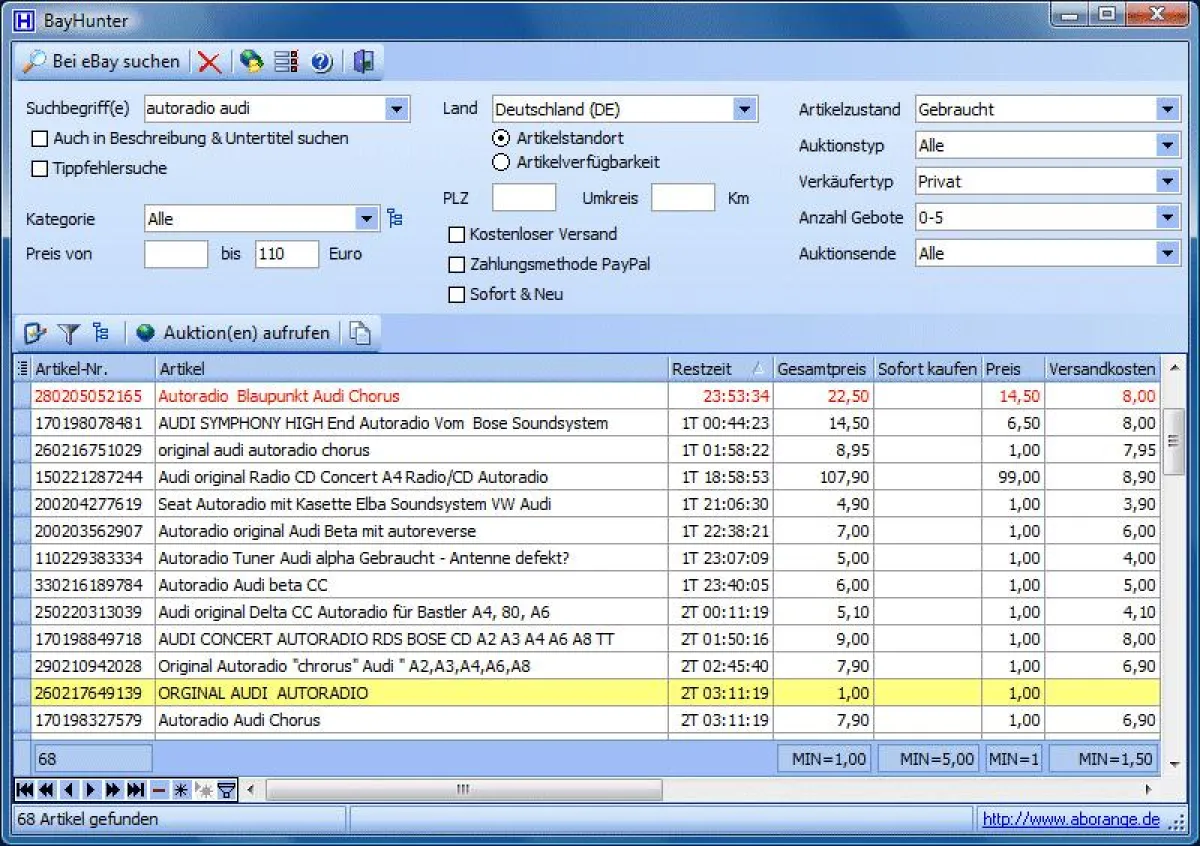Image resolution: width=1200 pixels, height=846 pixels.
Task: Check Zahlungsmethode PayPal
Action: point(457,265)
